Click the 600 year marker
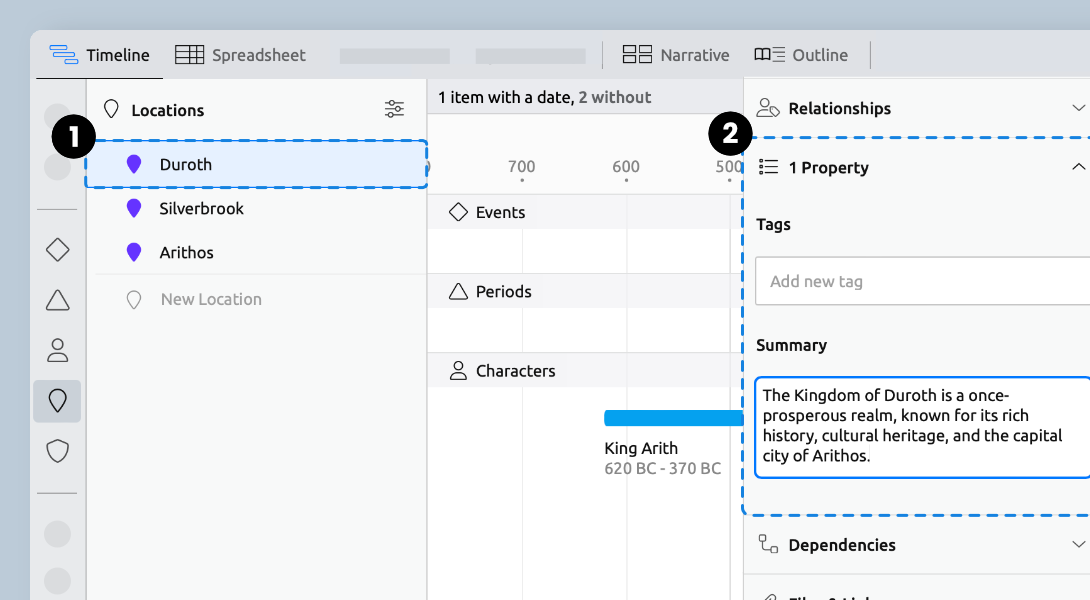 tap(626, 167)
